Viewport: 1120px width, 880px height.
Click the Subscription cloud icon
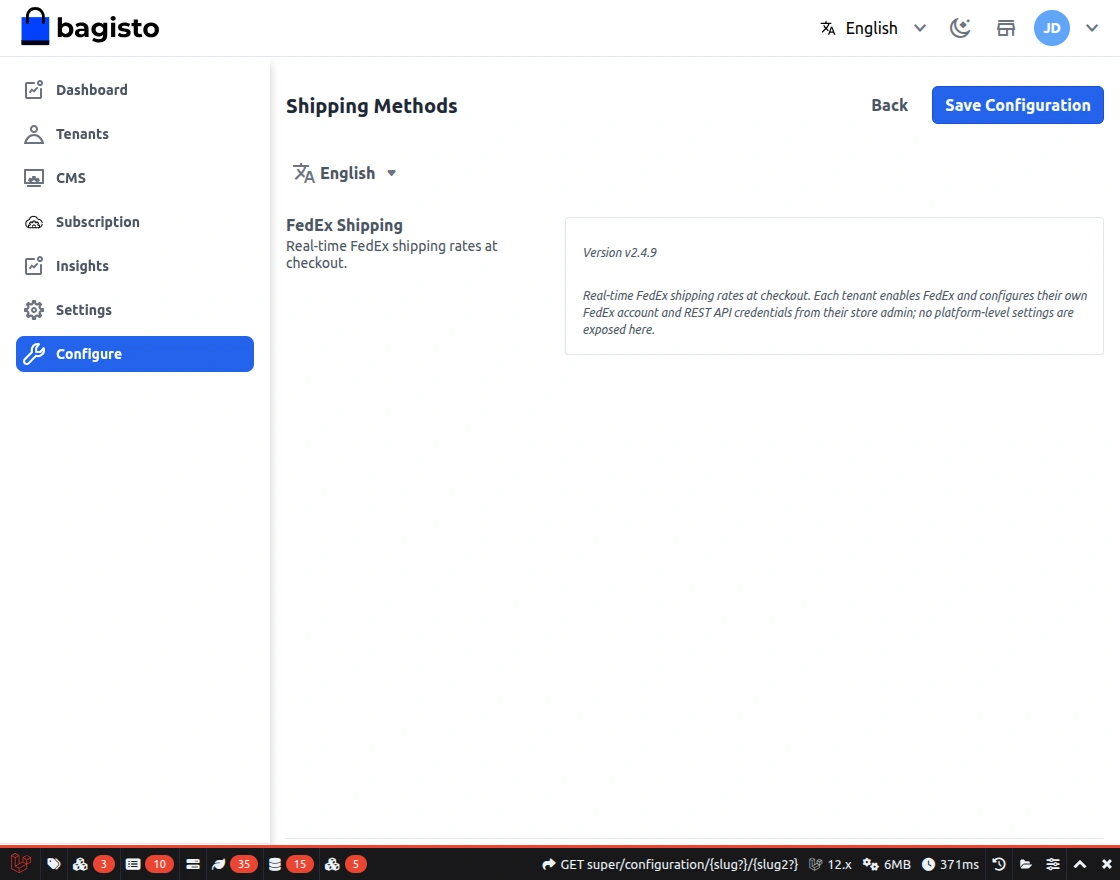coord(34,222)
